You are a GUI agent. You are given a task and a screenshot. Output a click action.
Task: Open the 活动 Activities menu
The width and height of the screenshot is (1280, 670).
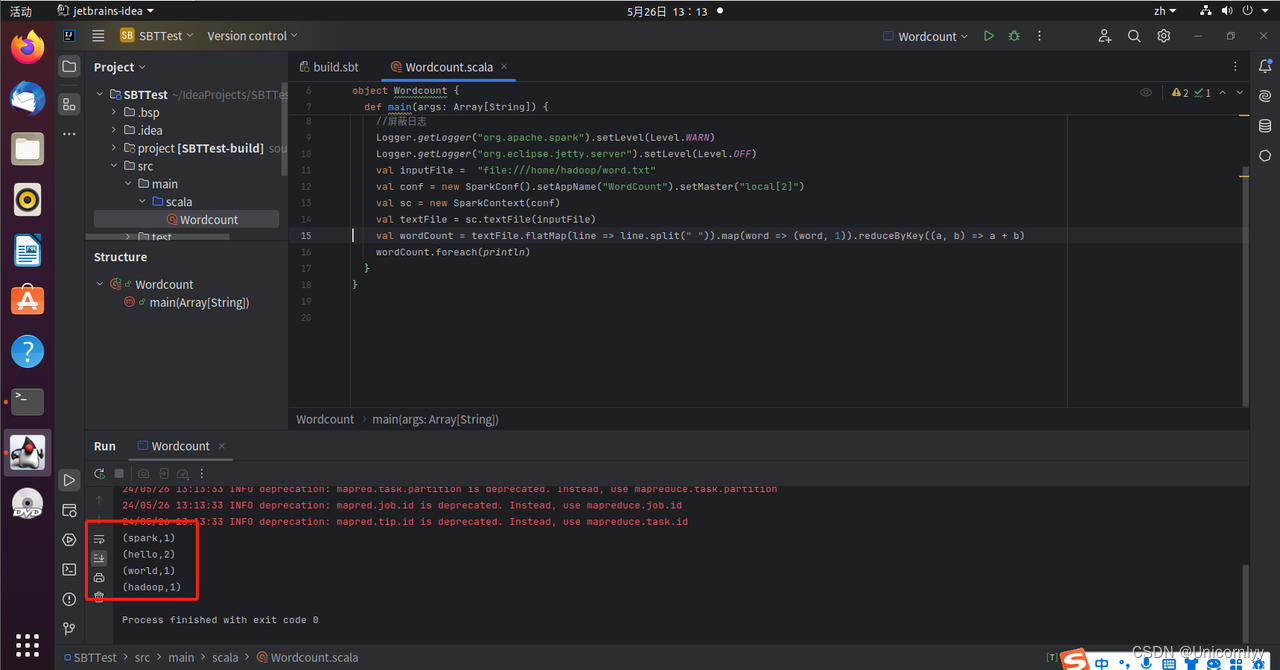(20, 11)
